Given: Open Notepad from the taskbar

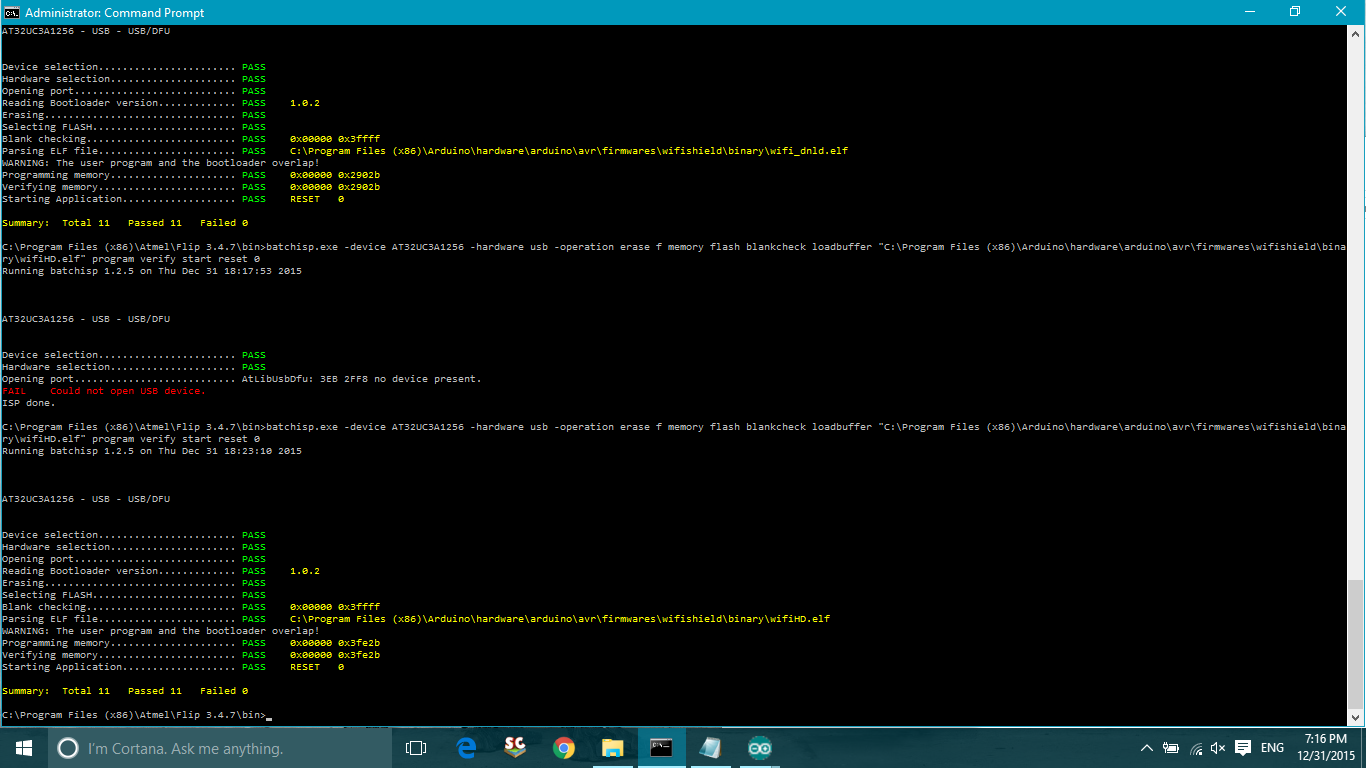Looking at the screenshot, I should tap(710, 747).
